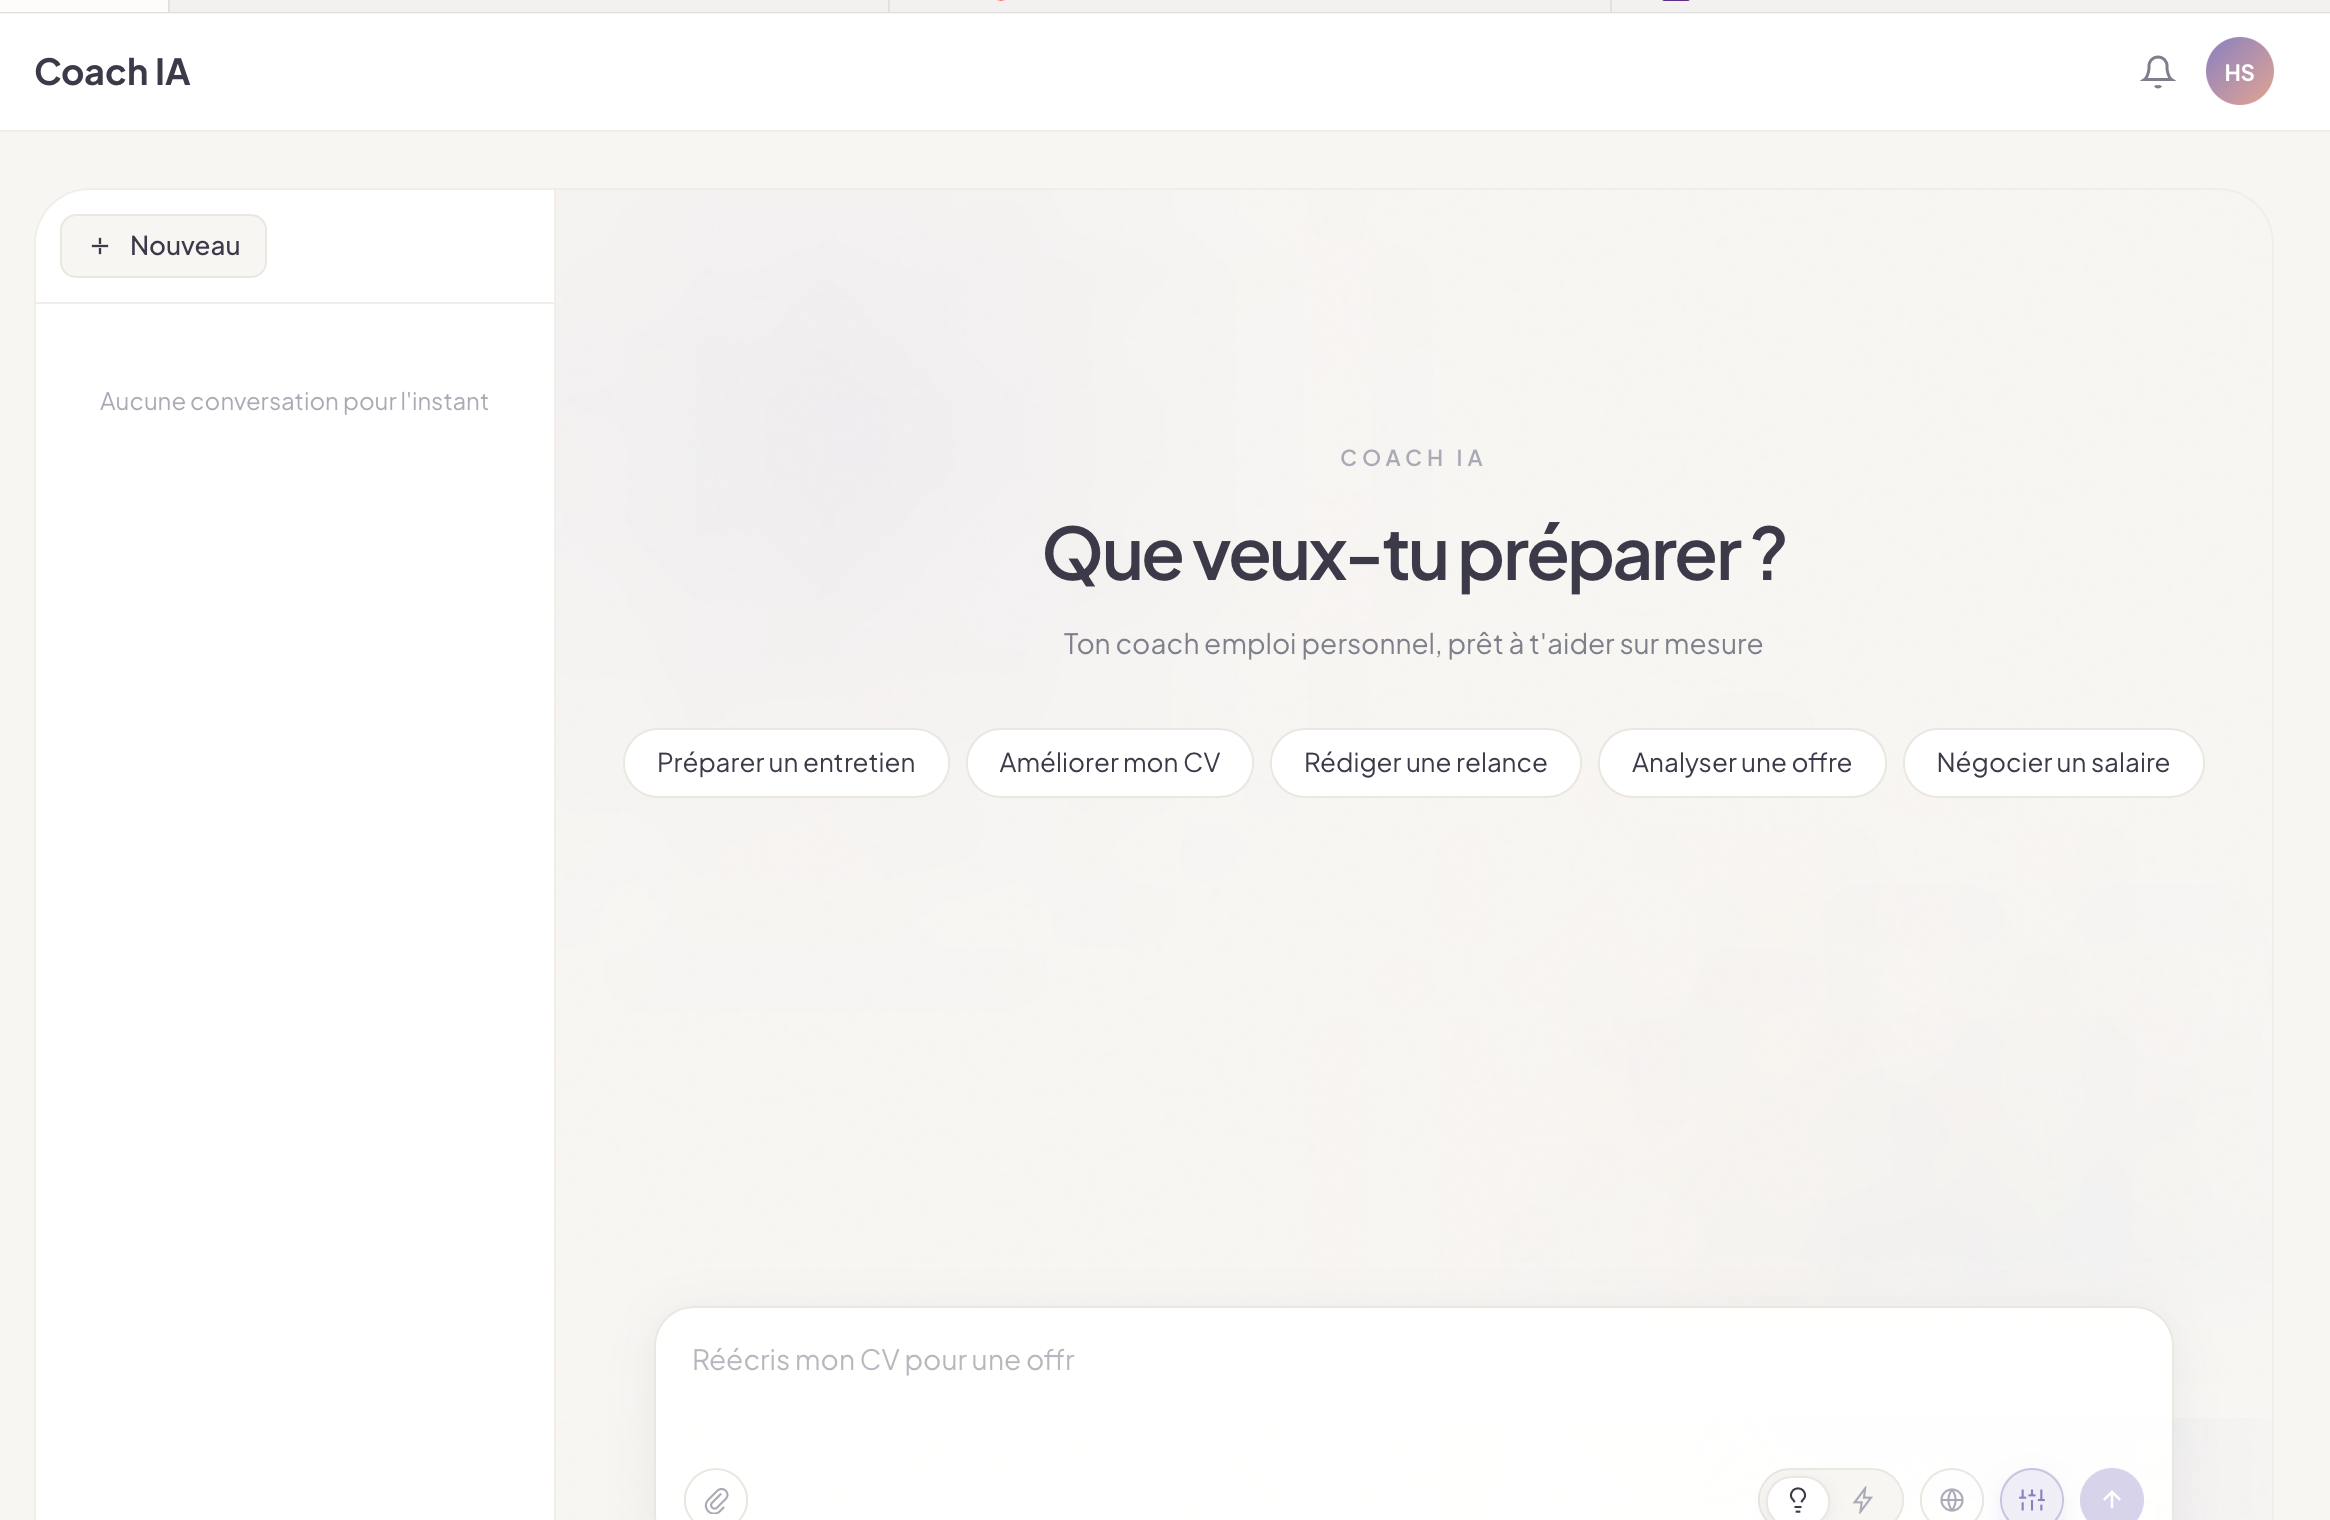Select the 'Analyser une offre' chip

click(1741, 763)
